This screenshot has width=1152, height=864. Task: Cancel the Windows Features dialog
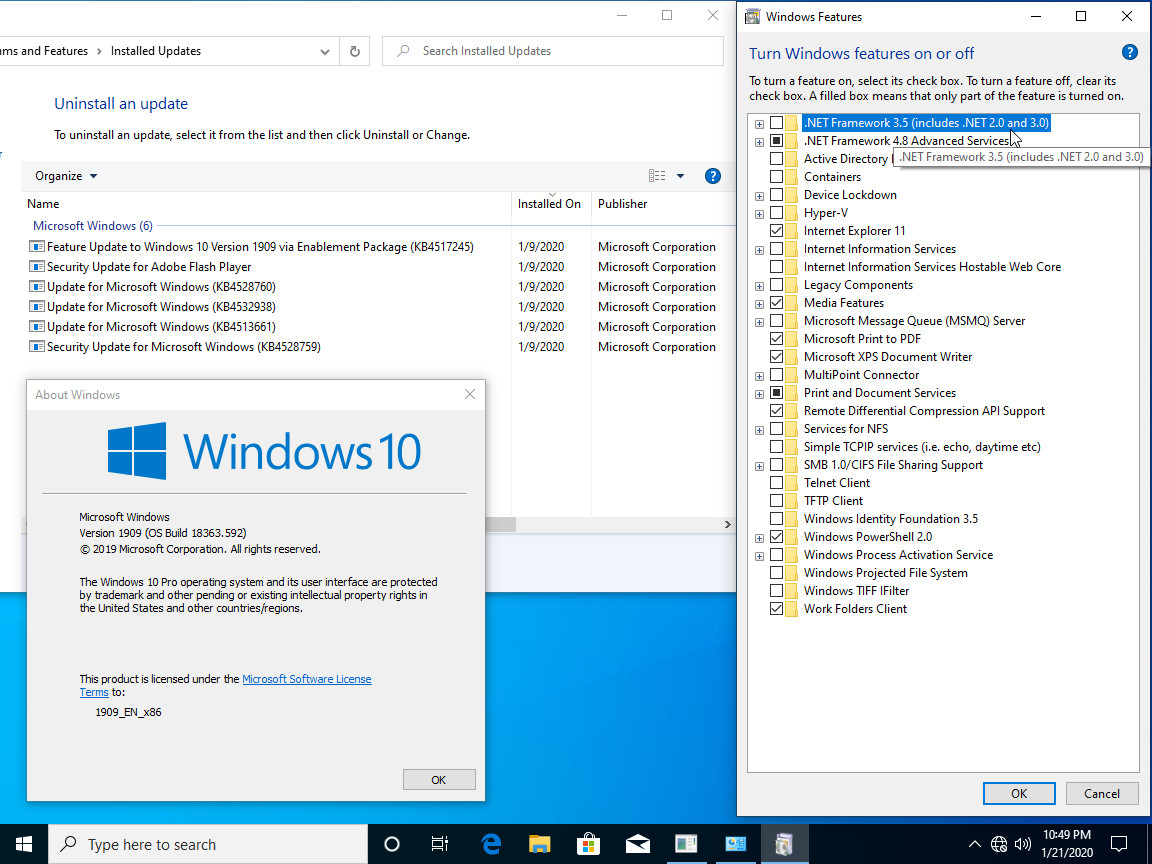pos(1102,793)
